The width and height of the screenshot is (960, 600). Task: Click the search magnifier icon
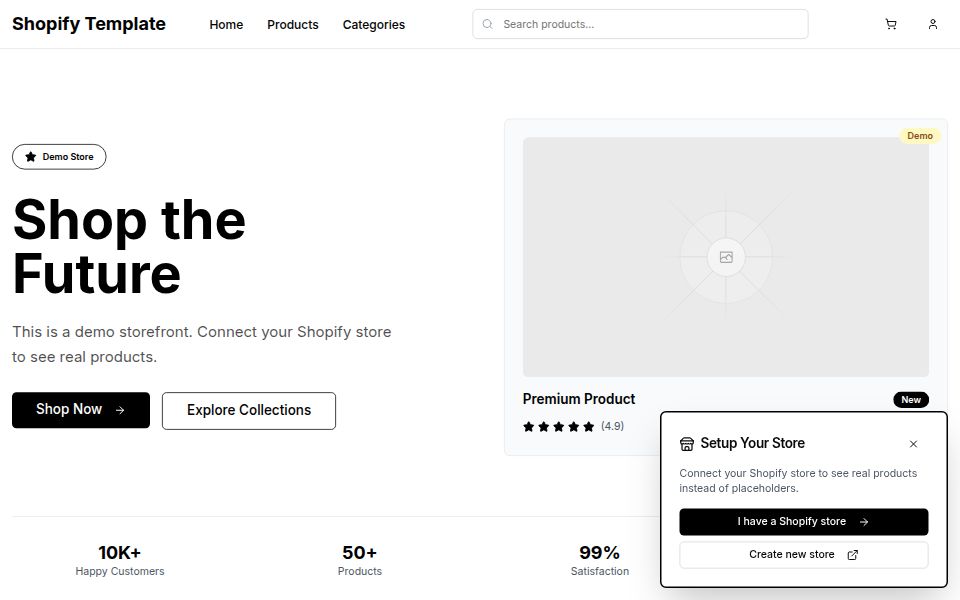[487, 24]
